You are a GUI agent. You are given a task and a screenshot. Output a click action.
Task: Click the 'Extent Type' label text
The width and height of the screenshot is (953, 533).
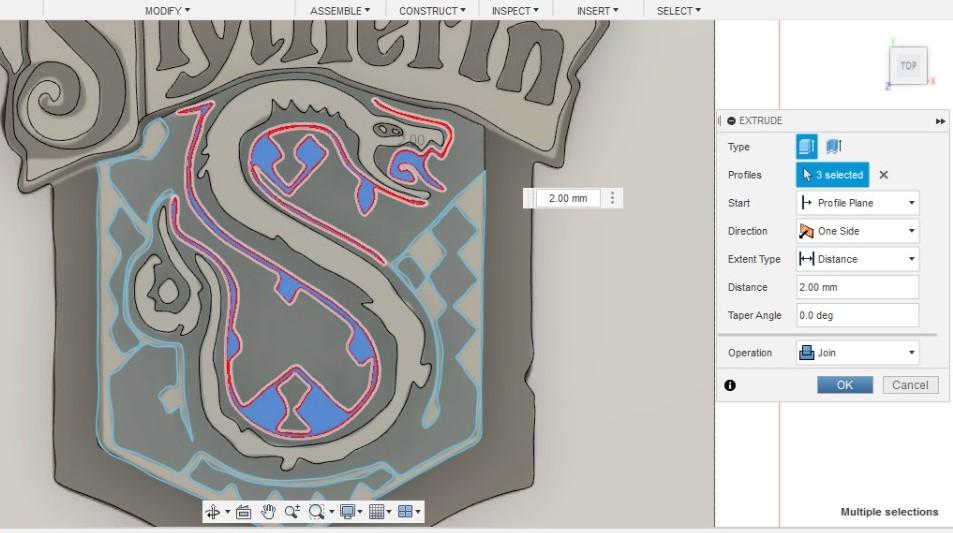click(x=754, y=259)
